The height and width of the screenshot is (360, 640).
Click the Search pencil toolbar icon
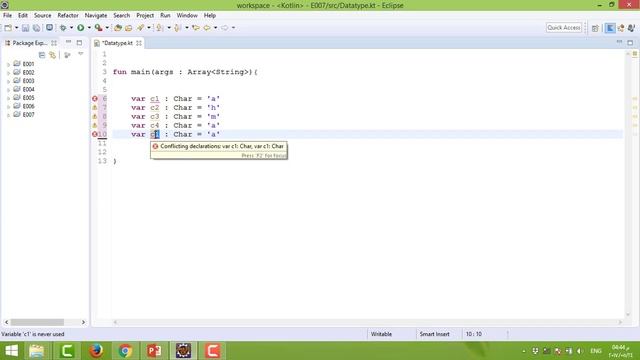click(140, 28)
